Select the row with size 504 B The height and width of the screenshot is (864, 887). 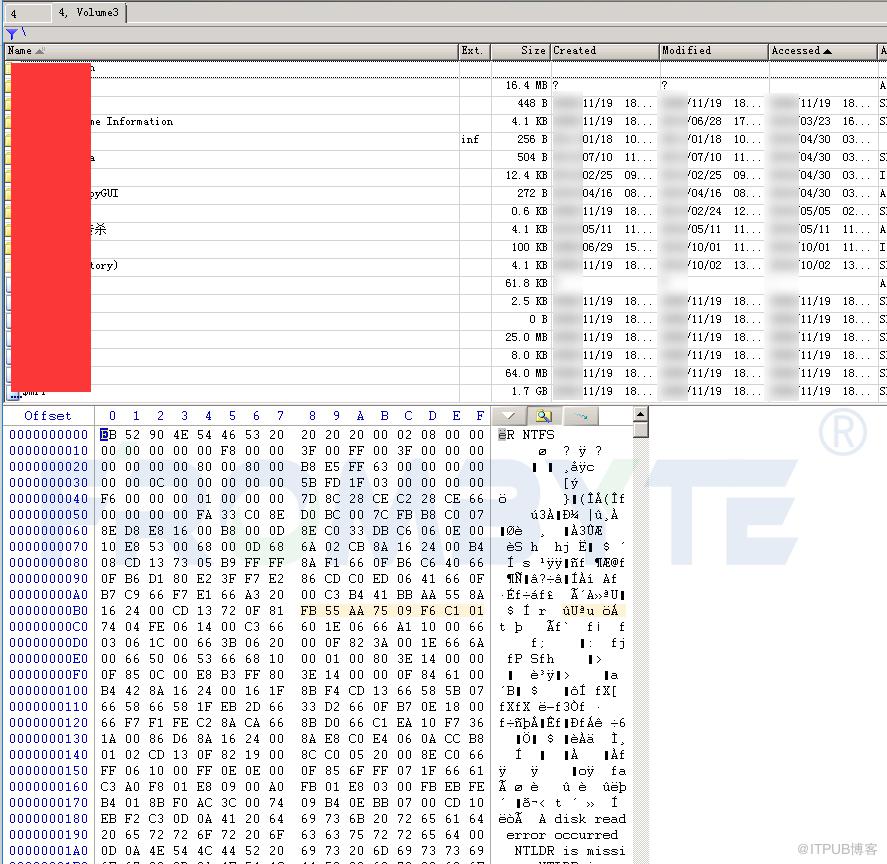(x=445, y=158)
